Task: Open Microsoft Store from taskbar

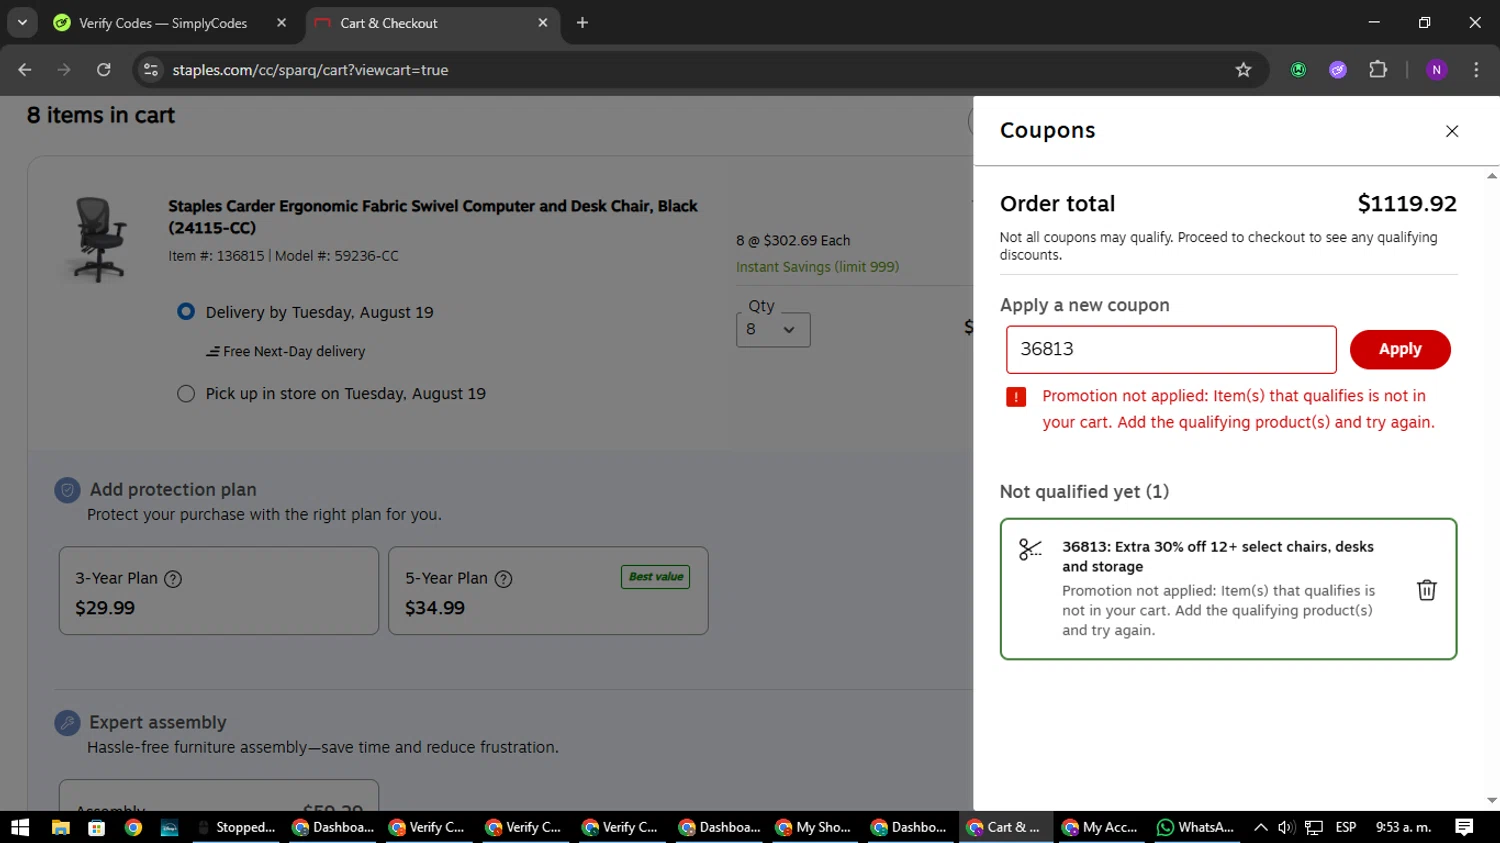Action: (x=97, y=827)
